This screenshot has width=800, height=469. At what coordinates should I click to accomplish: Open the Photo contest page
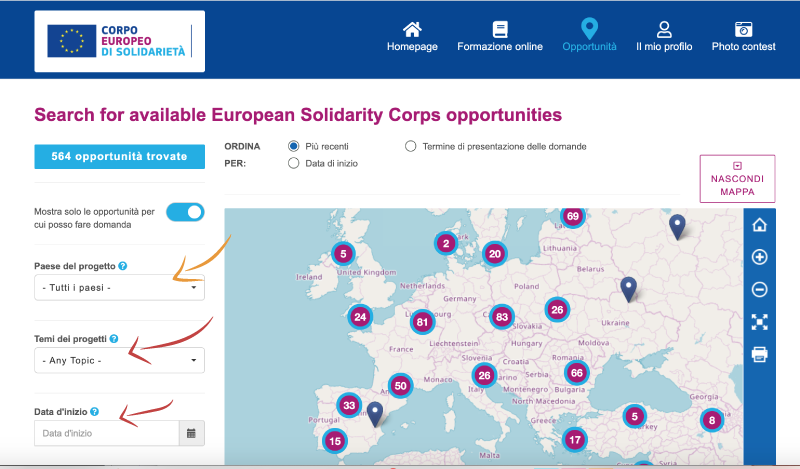click(x=743, y=36)
